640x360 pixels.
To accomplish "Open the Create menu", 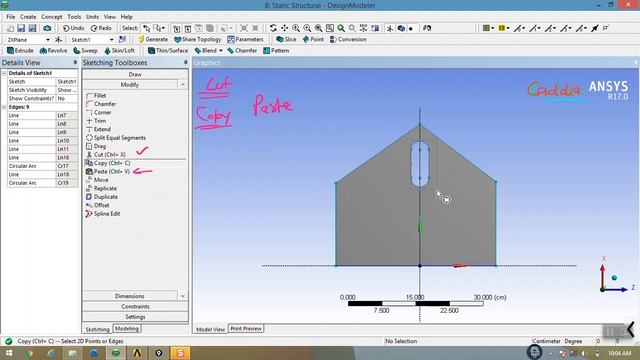I will (x=28, y=17).
